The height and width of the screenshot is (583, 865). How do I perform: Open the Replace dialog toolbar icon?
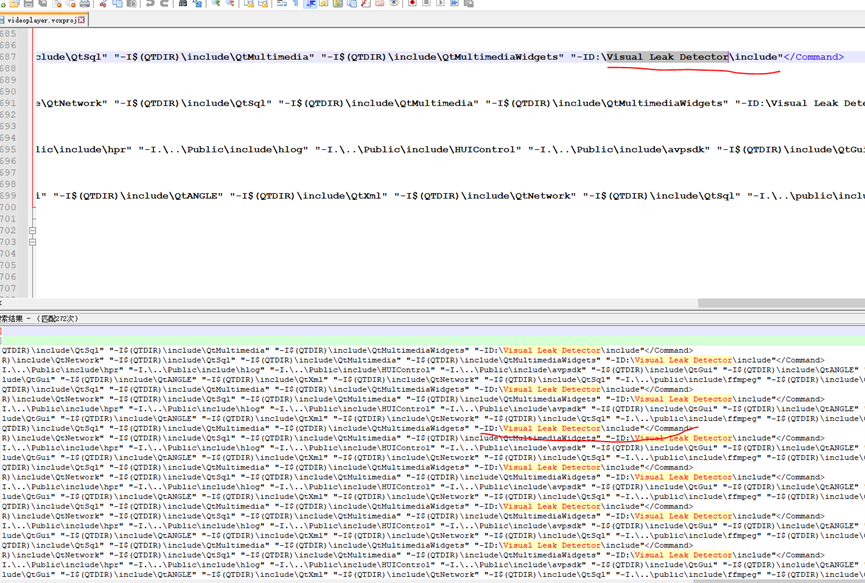coord(197,3)
